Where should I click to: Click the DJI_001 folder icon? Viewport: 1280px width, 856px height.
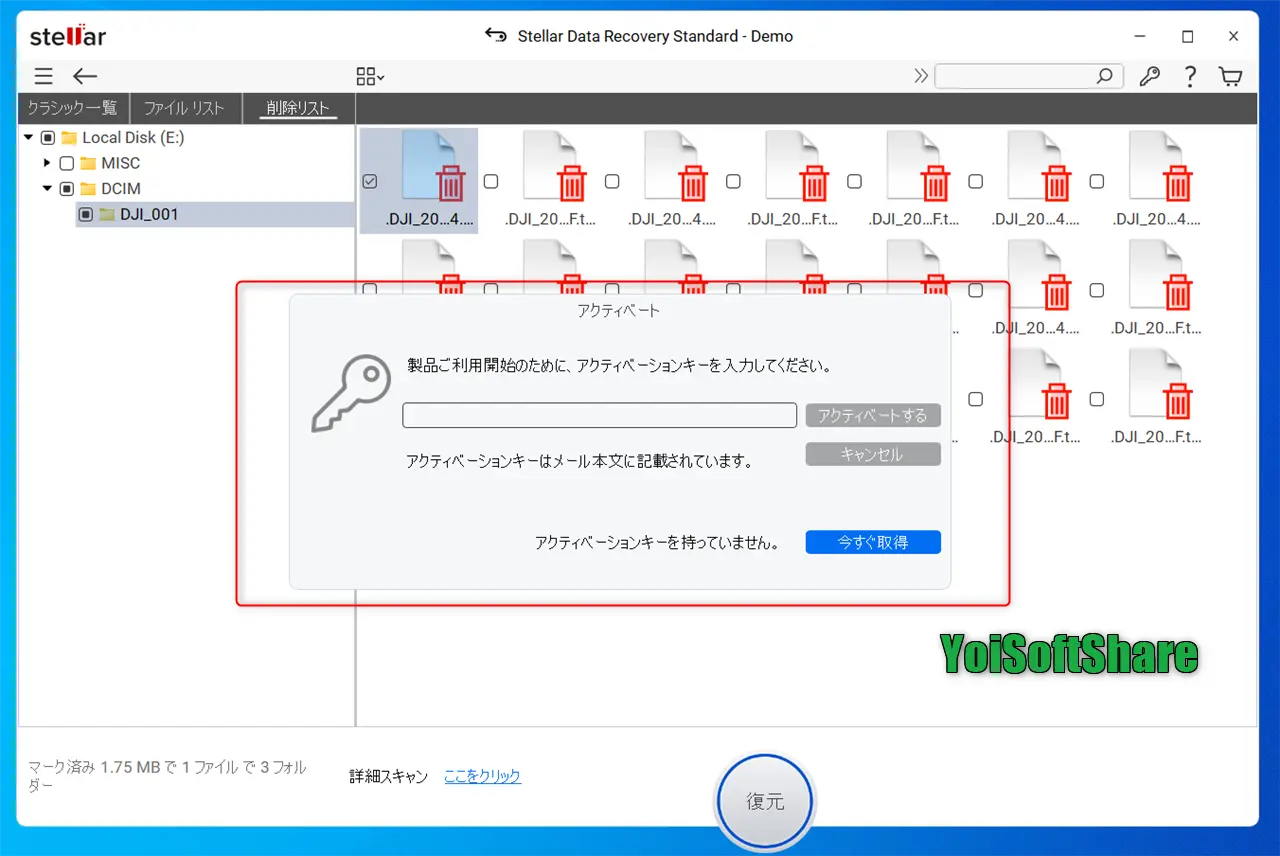[107, 214]
